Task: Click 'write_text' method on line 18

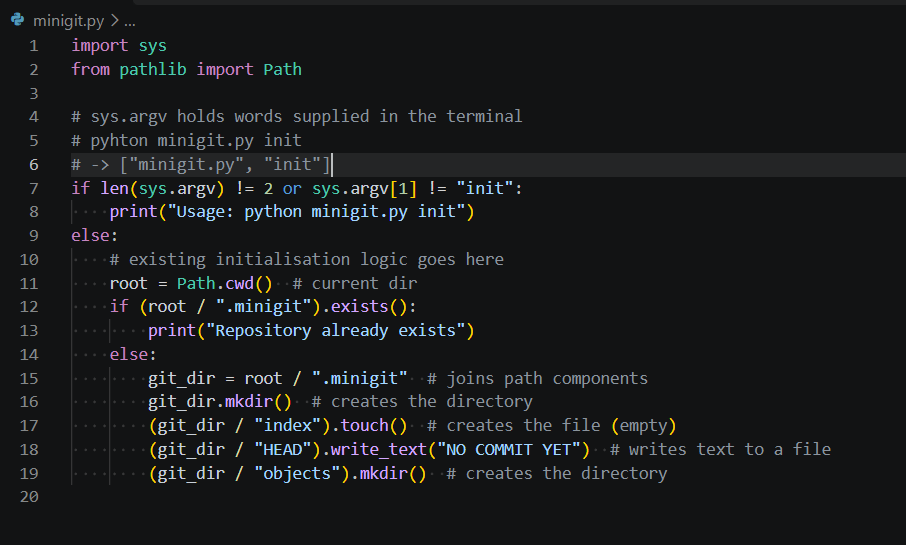Action: (378, 450)
